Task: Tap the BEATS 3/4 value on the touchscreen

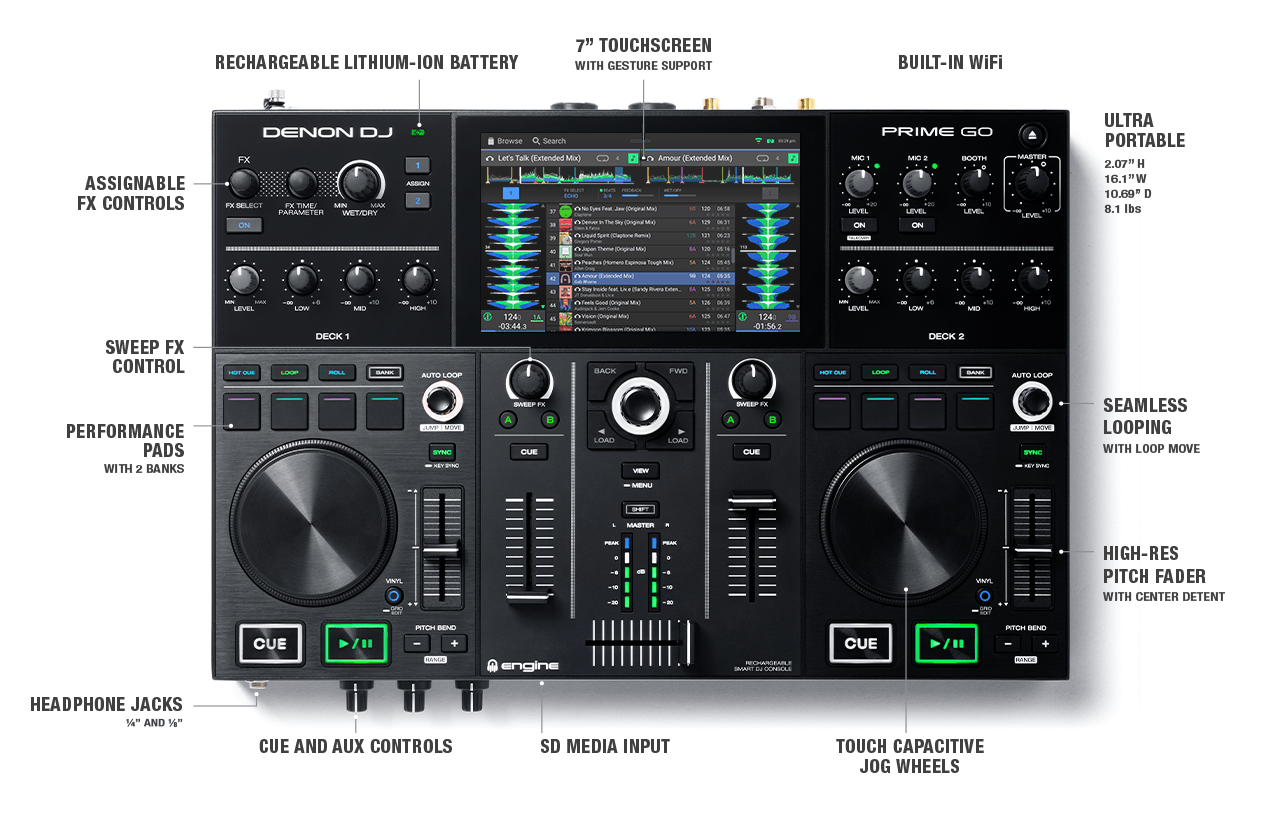Action: 607,196
